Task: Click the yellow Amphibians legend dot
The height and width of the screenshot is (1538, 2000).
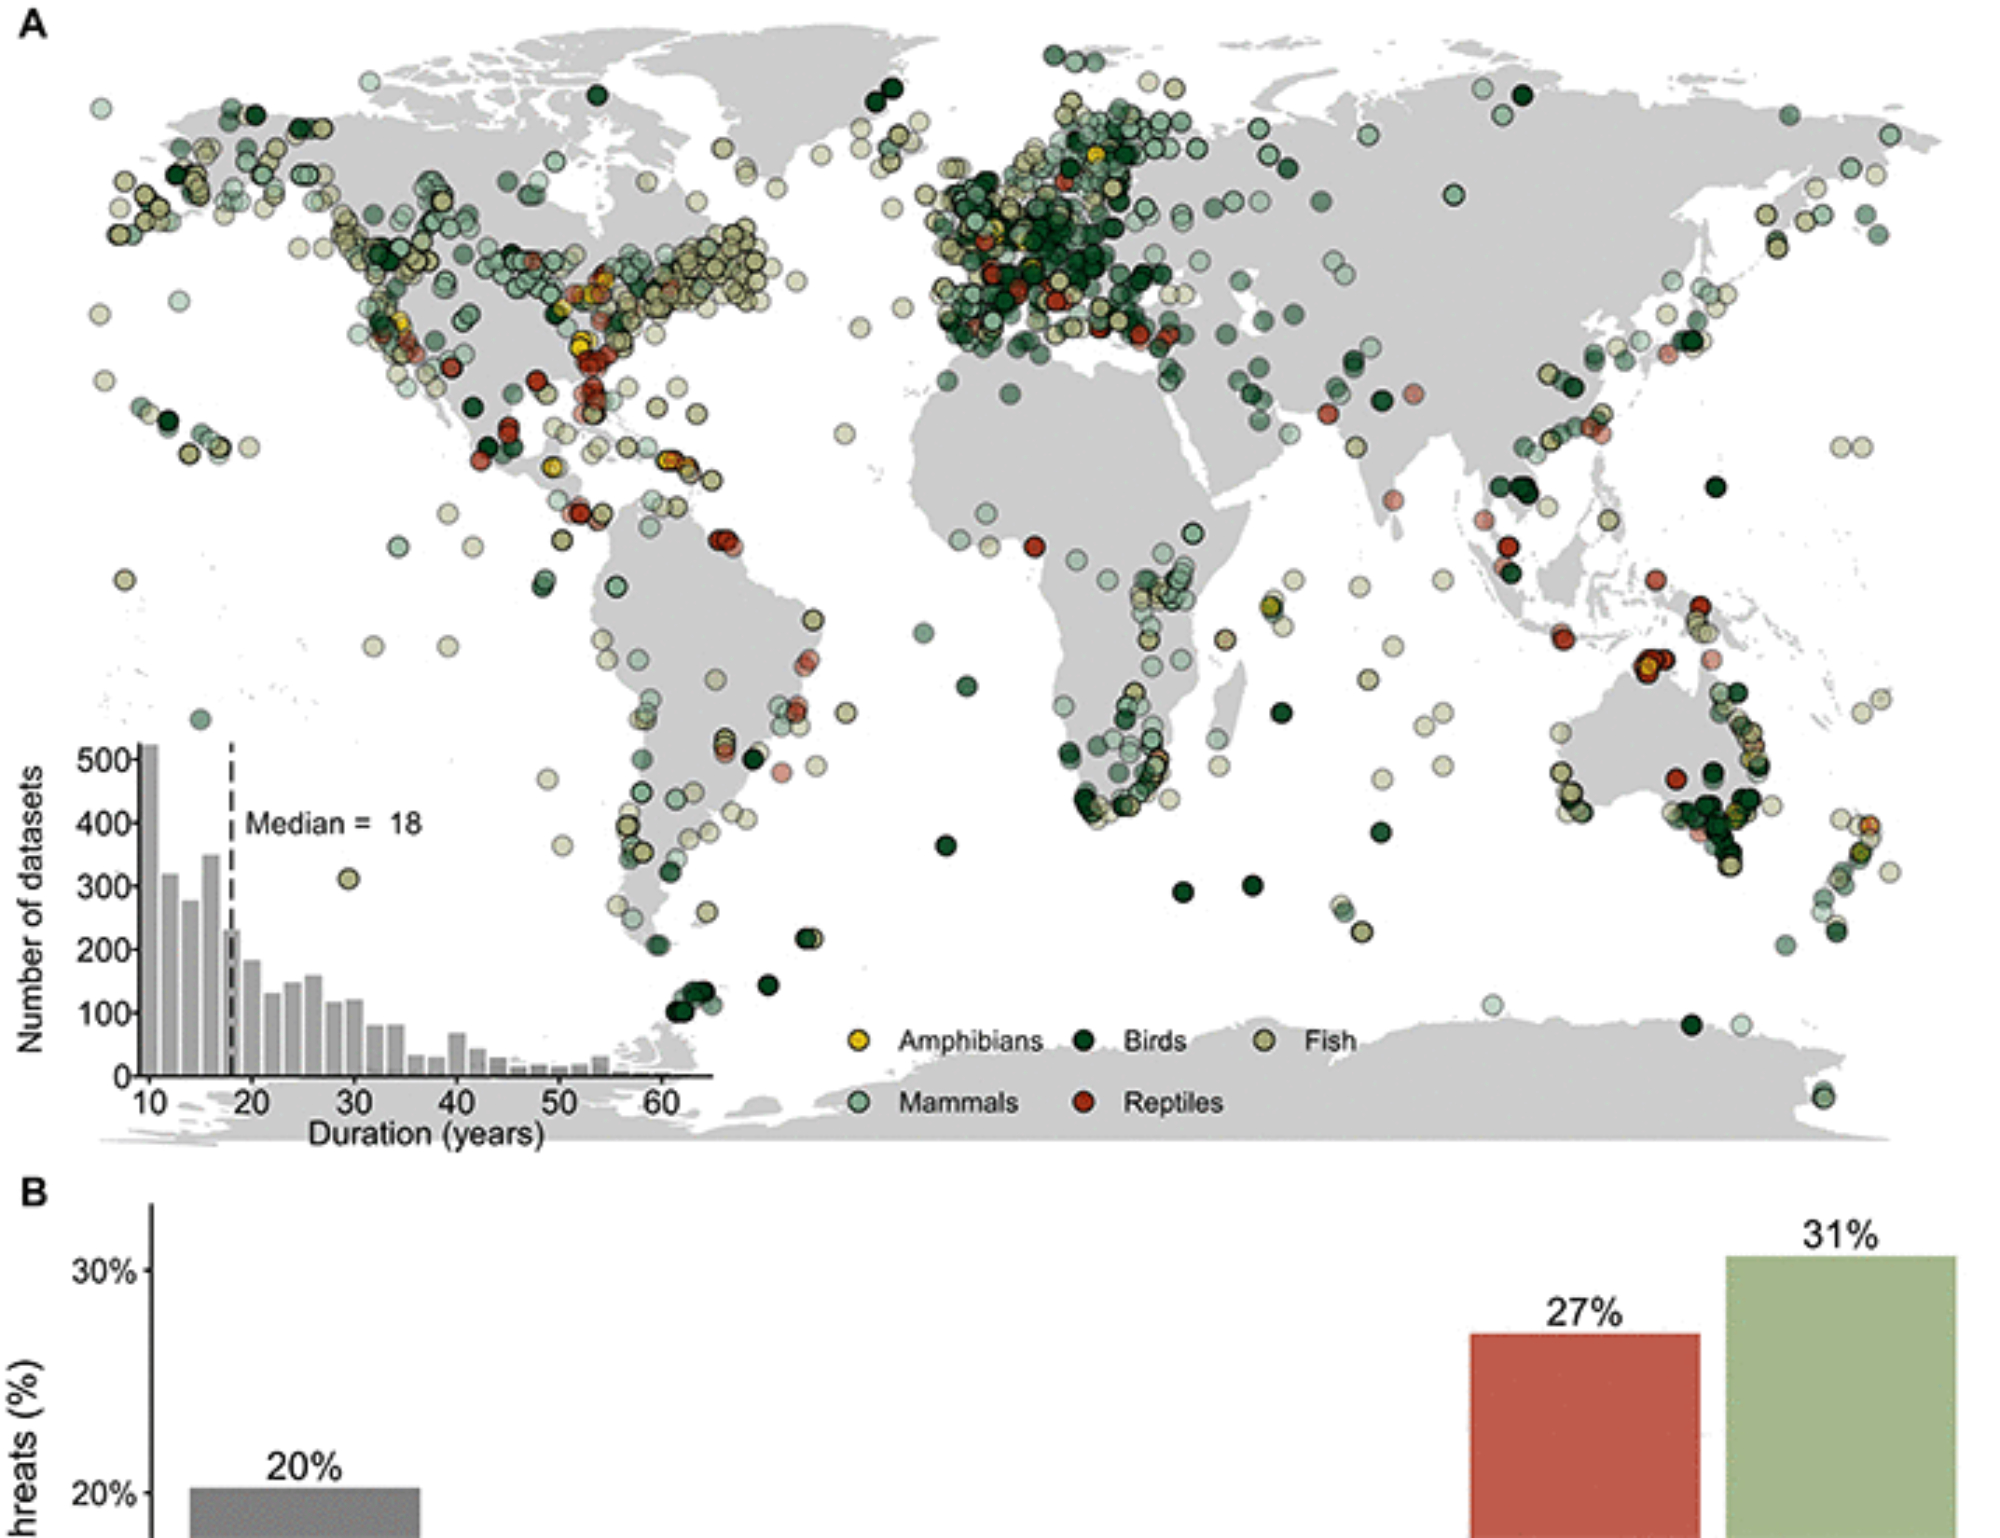Action: pos(858,1040)
